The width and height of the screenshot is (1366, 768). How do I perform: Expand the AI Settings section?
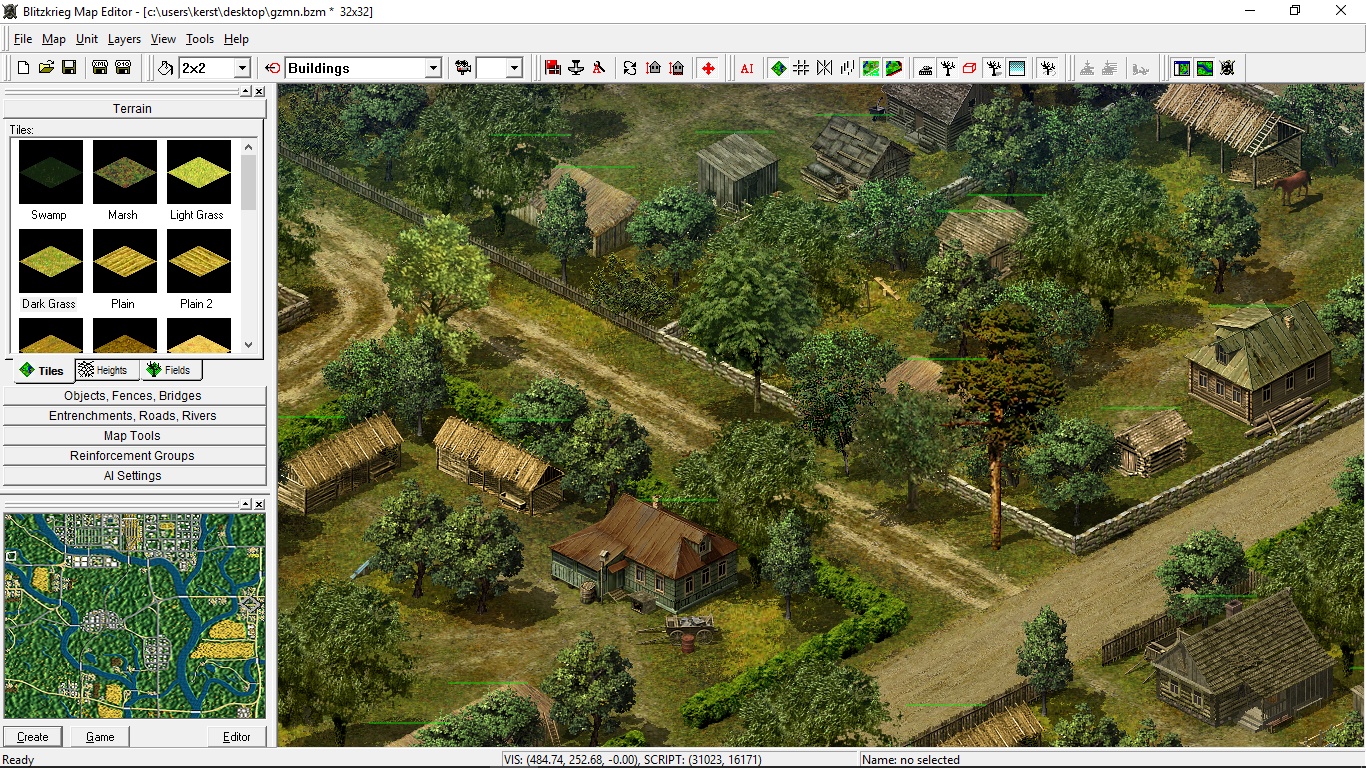133,476
